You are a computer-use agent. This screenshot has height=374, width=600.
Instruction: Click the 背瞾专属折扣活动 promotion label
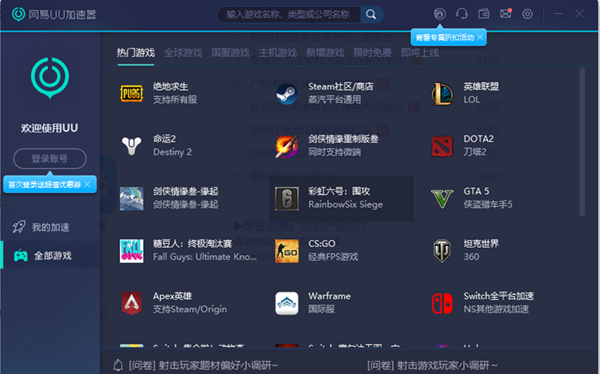pos(445,38)
